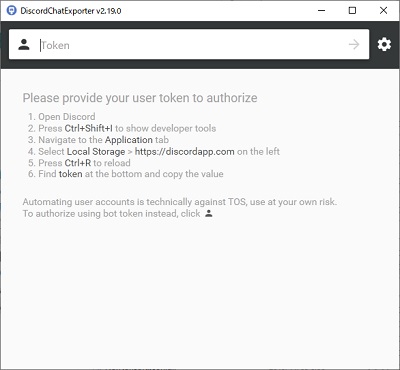Maximize the DiscordChatExporter window

coord(352,10)
